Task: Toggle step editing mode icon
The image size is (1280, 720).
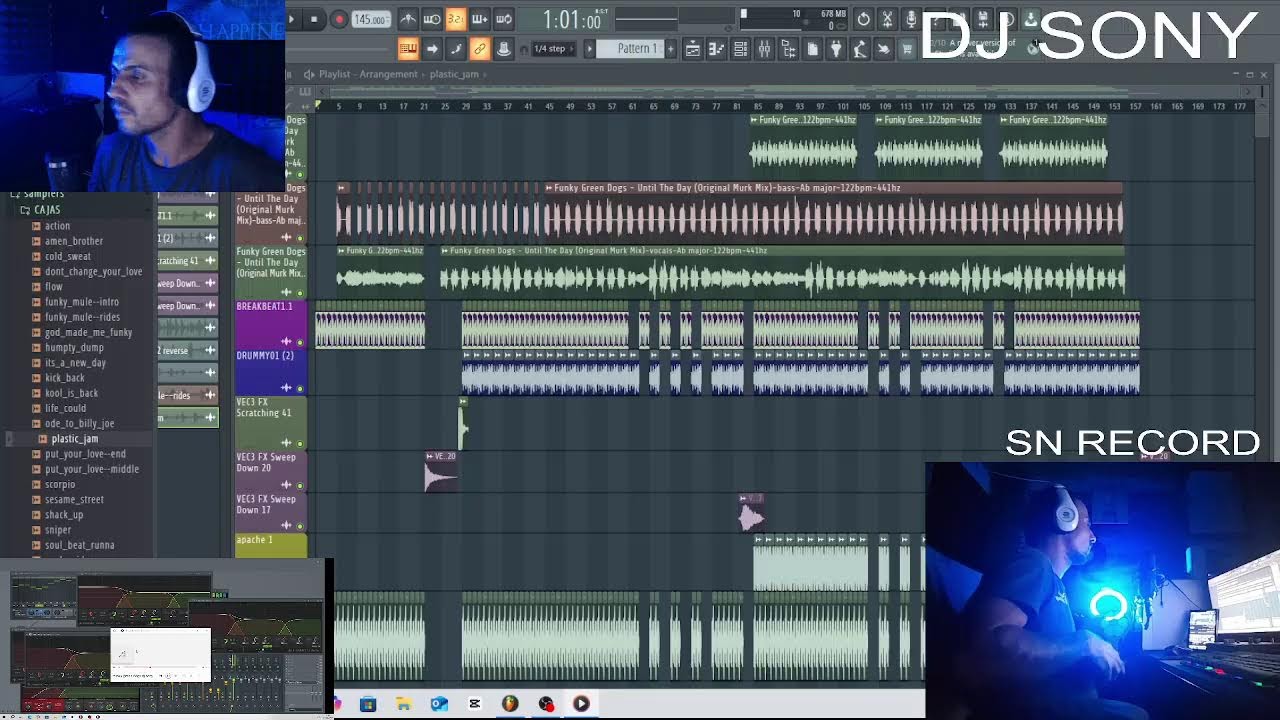Action: [456, 48]
